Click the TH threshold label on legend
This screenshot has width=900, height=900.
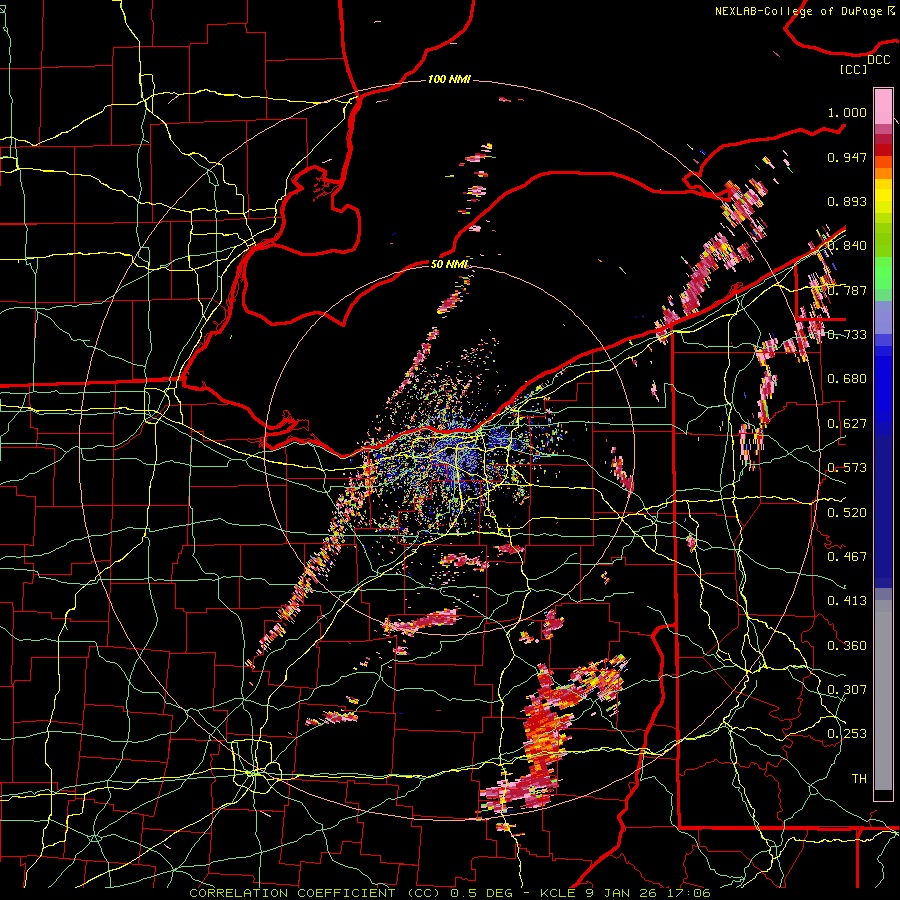pos(859,779)
